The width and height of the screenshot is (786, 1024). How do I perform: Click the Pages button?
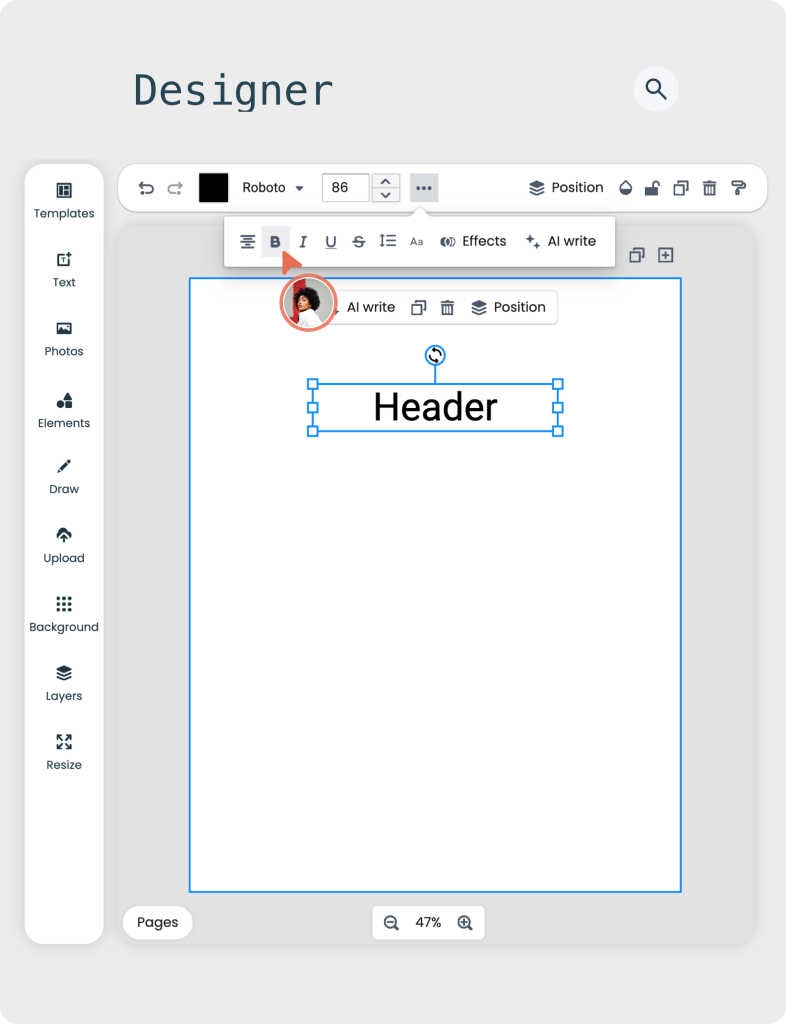click(157, 923)
